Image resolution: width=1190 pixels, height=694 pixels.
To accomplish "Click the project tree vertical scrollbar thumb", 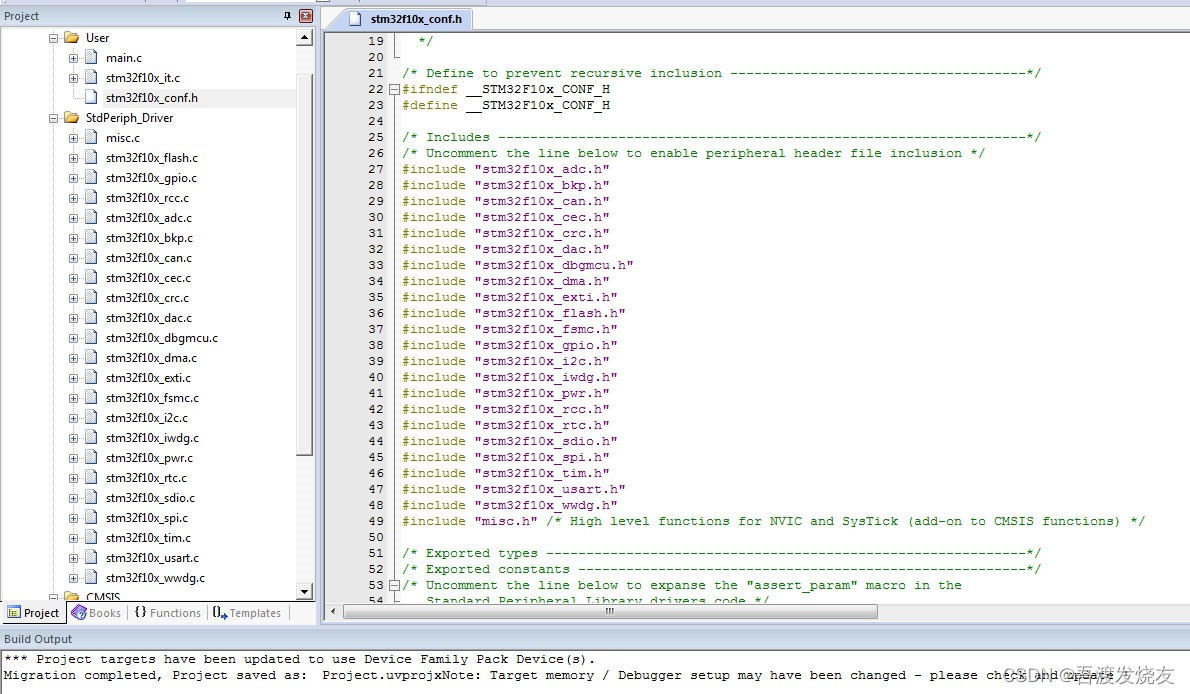I will (305, 266).
